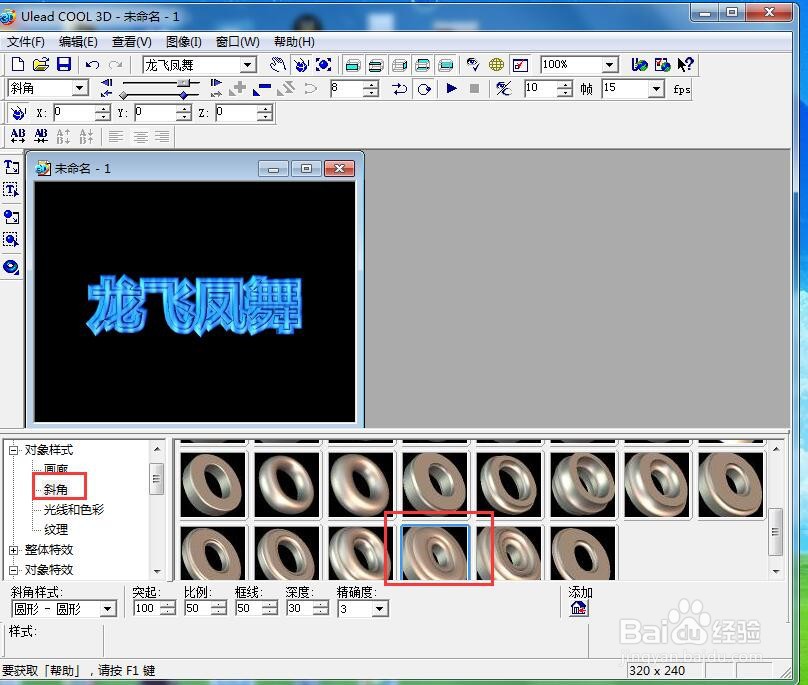Increase the 比例 value with up stepper
Image resolution: width=808 pixels, height=685 pixels.
pyautogui.click(x=219, y=605)
